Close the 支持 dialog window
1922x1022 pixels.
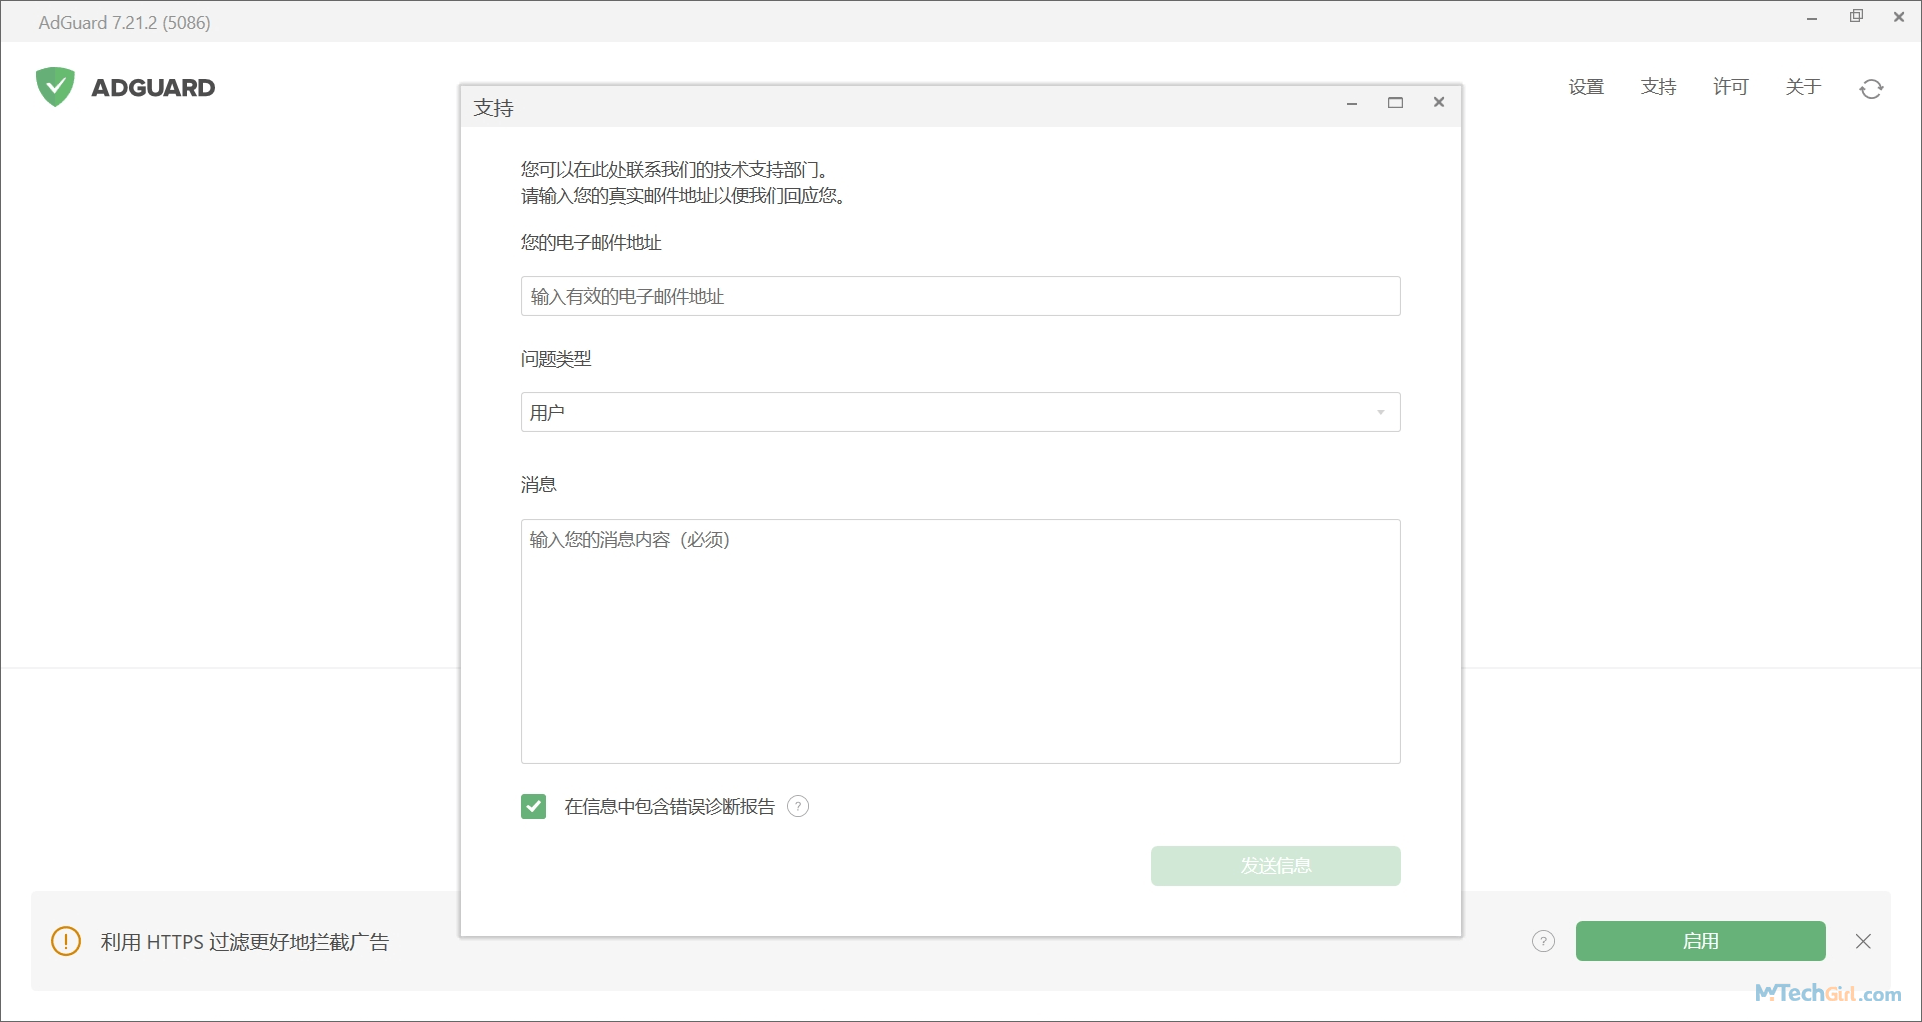[1439, 102]
